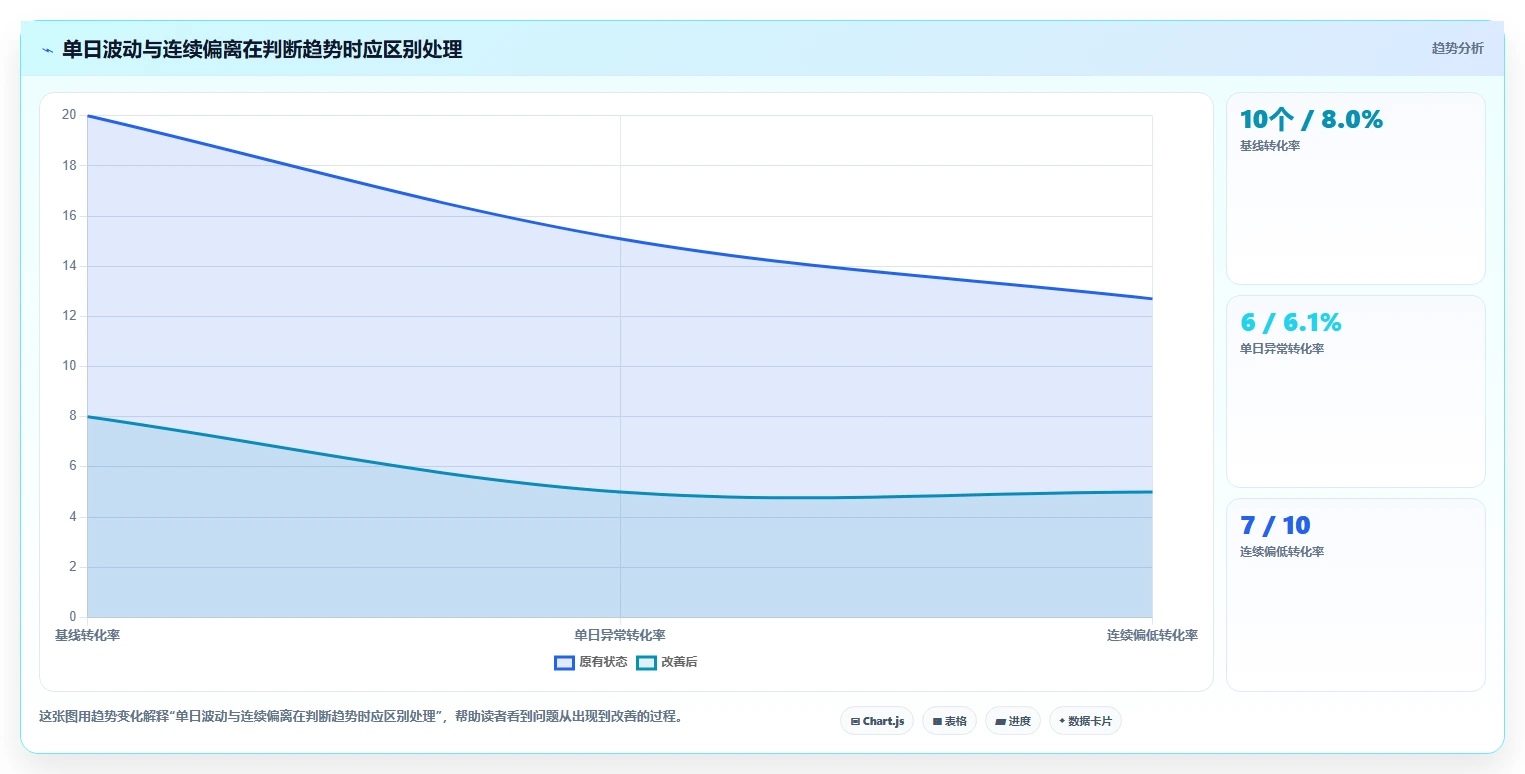Click the 表格 tag chip
Image resolution: width=1525 pixels, height=774 pixels.
[949, 721]
